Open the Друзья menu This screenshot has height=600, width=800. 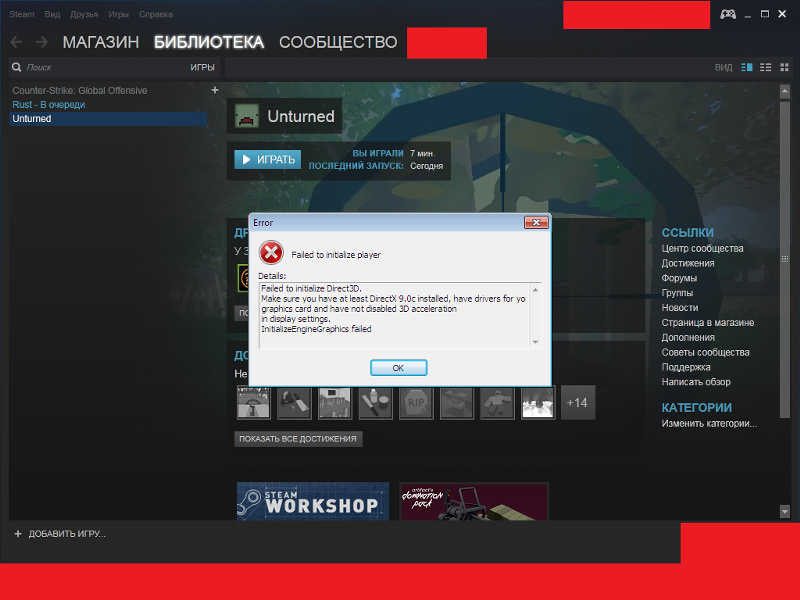coord(84,14)
